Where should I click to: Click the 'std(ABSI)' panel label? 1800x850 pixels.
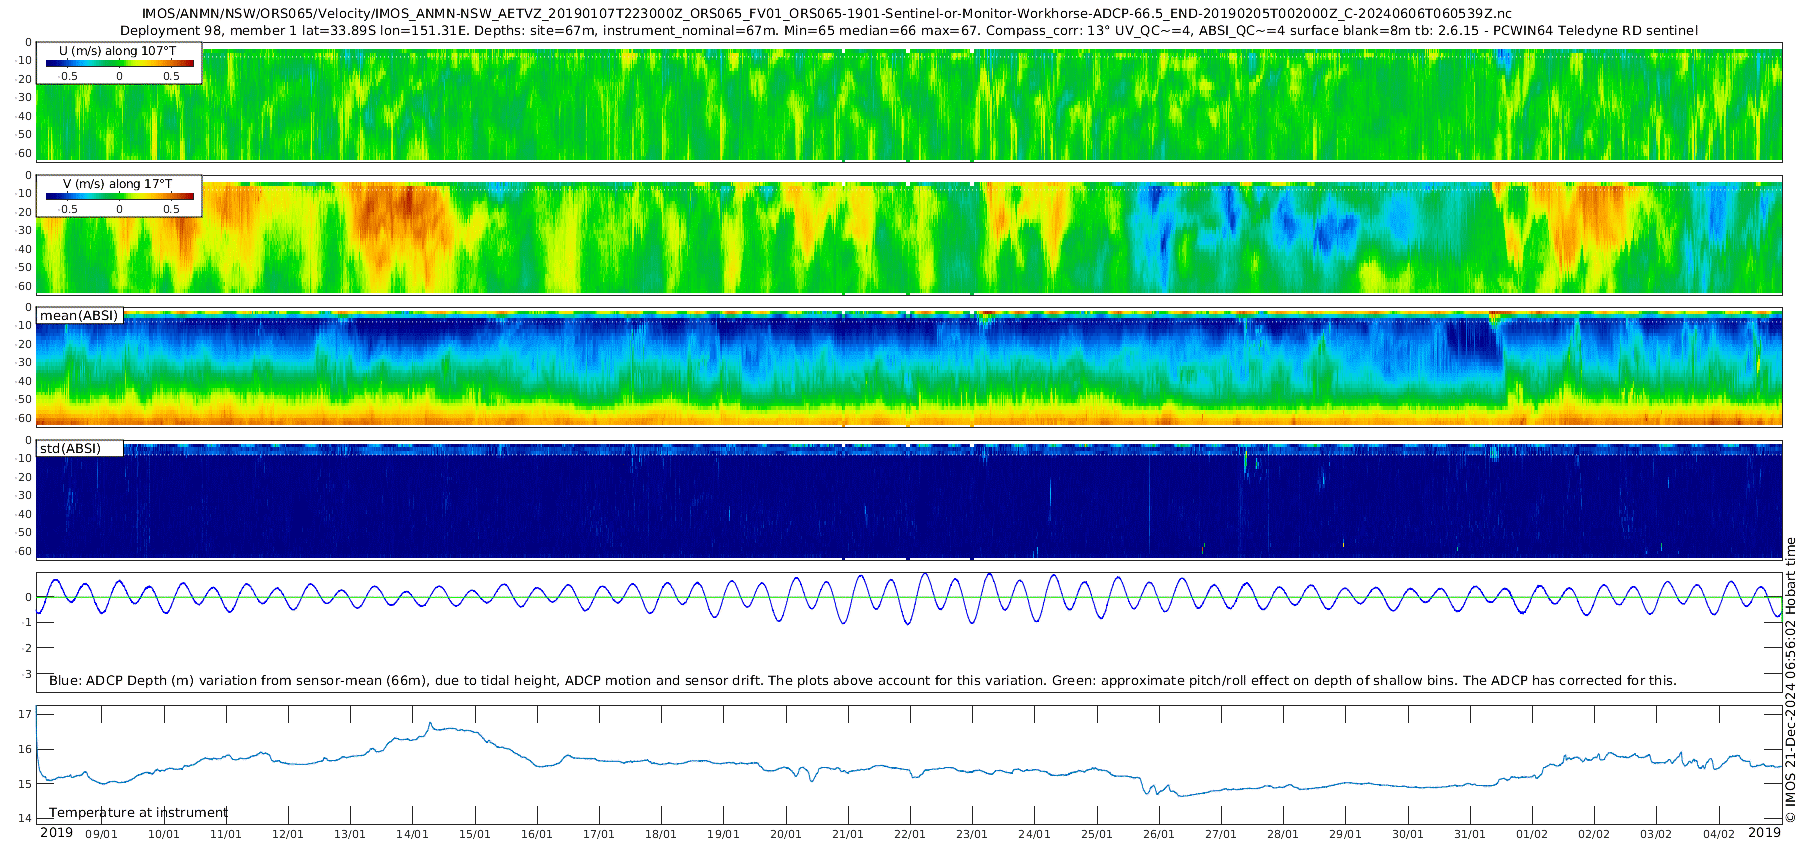(70, 448)
